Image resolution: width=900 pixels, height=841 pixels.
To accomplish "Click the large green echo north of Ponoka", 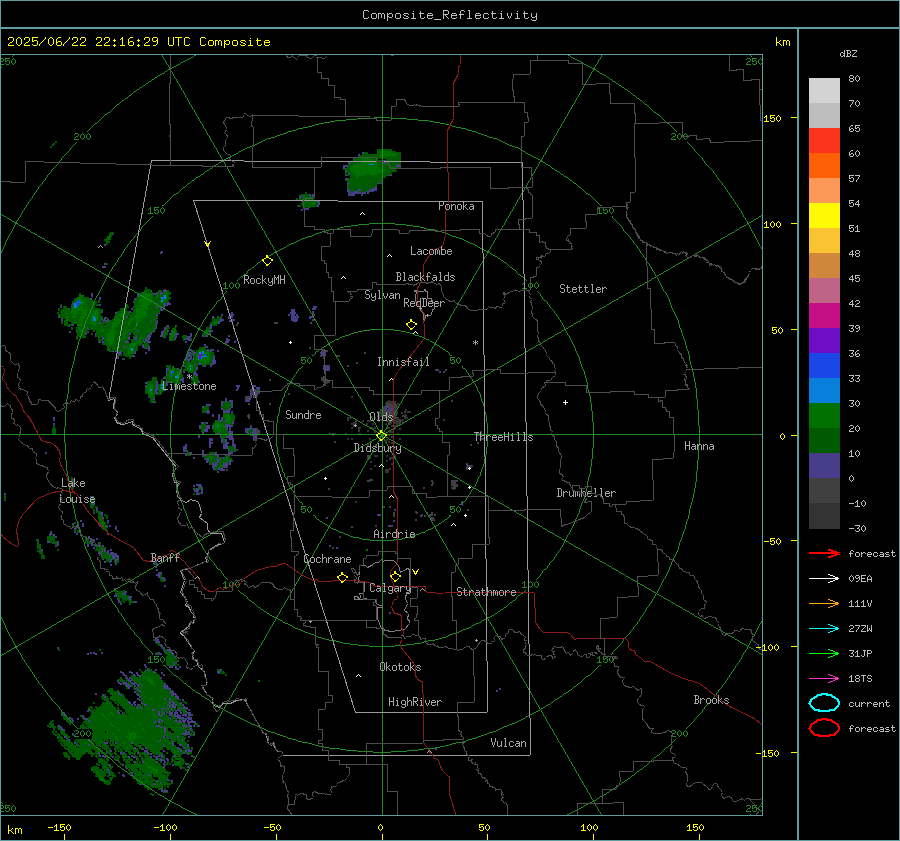I will pyautogui.click(x=371, y=171).
